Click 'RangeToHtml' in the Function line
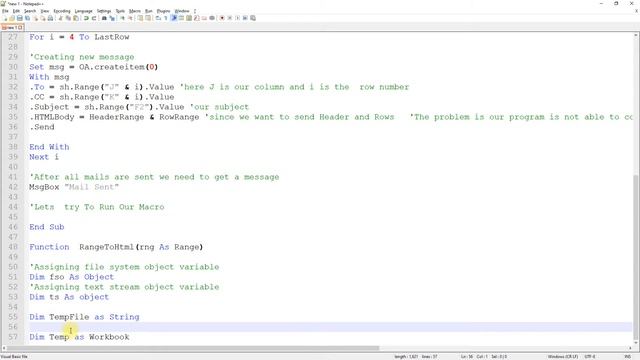The image size is (640, 360). click(x=106, y=247)
